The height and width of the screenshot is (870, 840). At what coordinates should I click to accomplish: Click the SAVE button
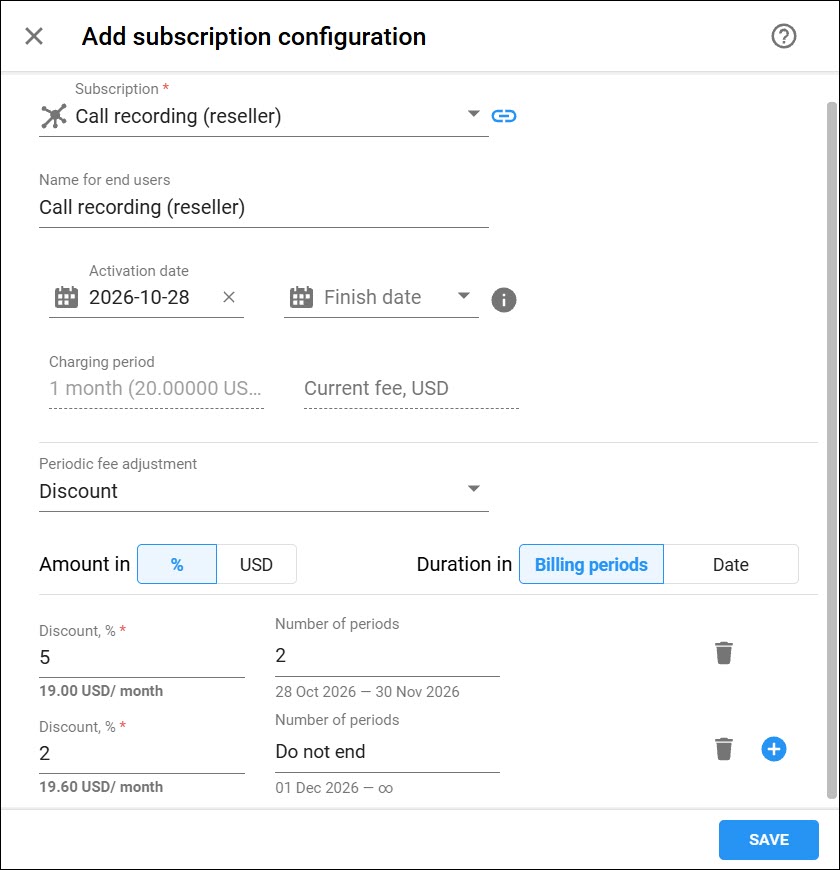pos(768,839)
